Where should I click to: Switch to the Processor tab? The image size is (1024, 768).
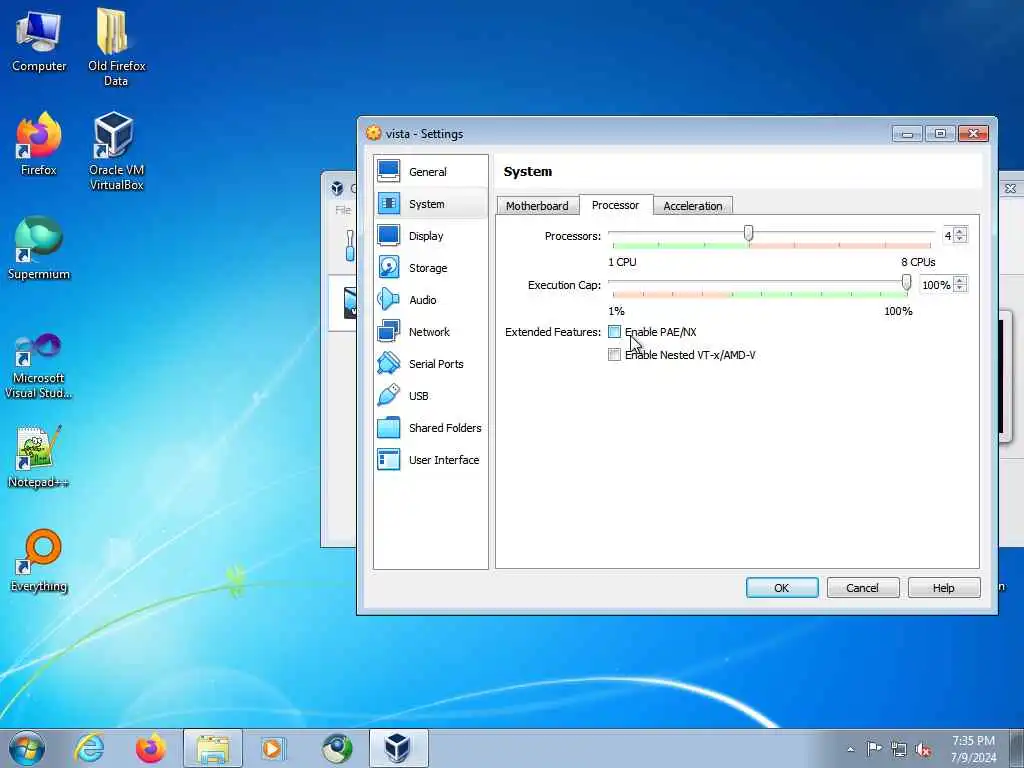point(616,205)
